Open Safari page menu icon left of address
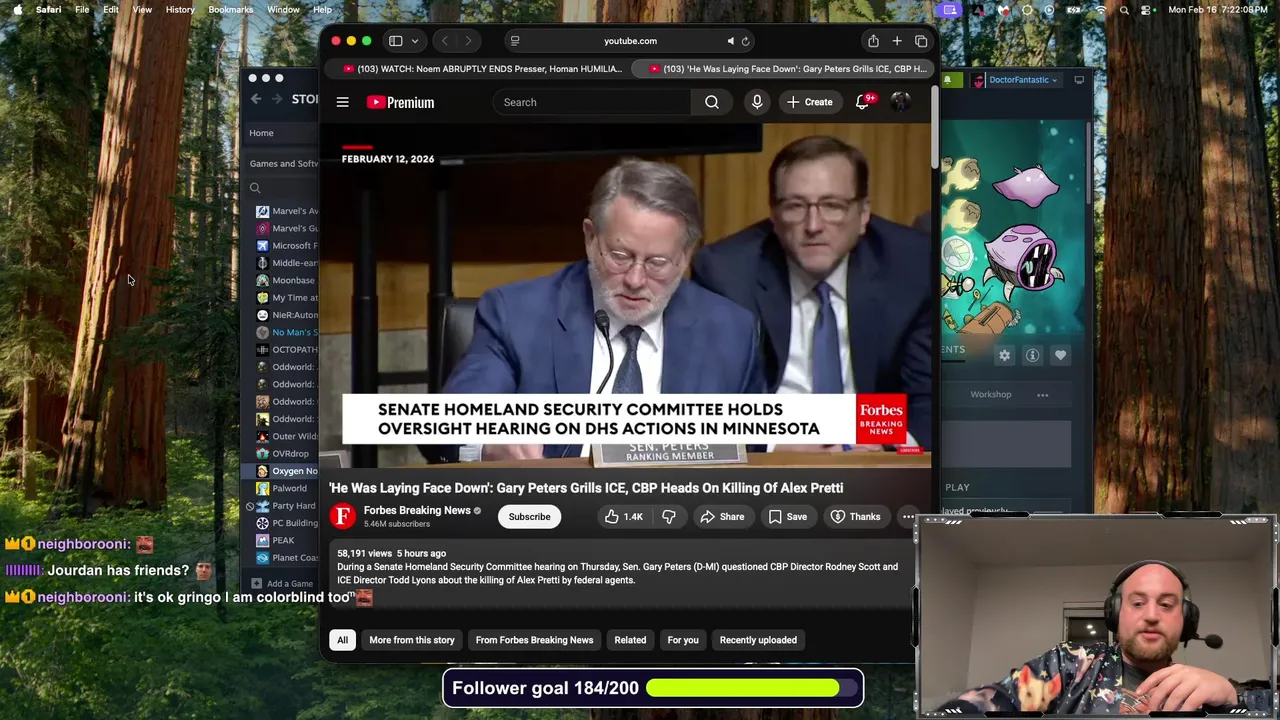This screenshot has width=1280, height=720. click(515, 41)
